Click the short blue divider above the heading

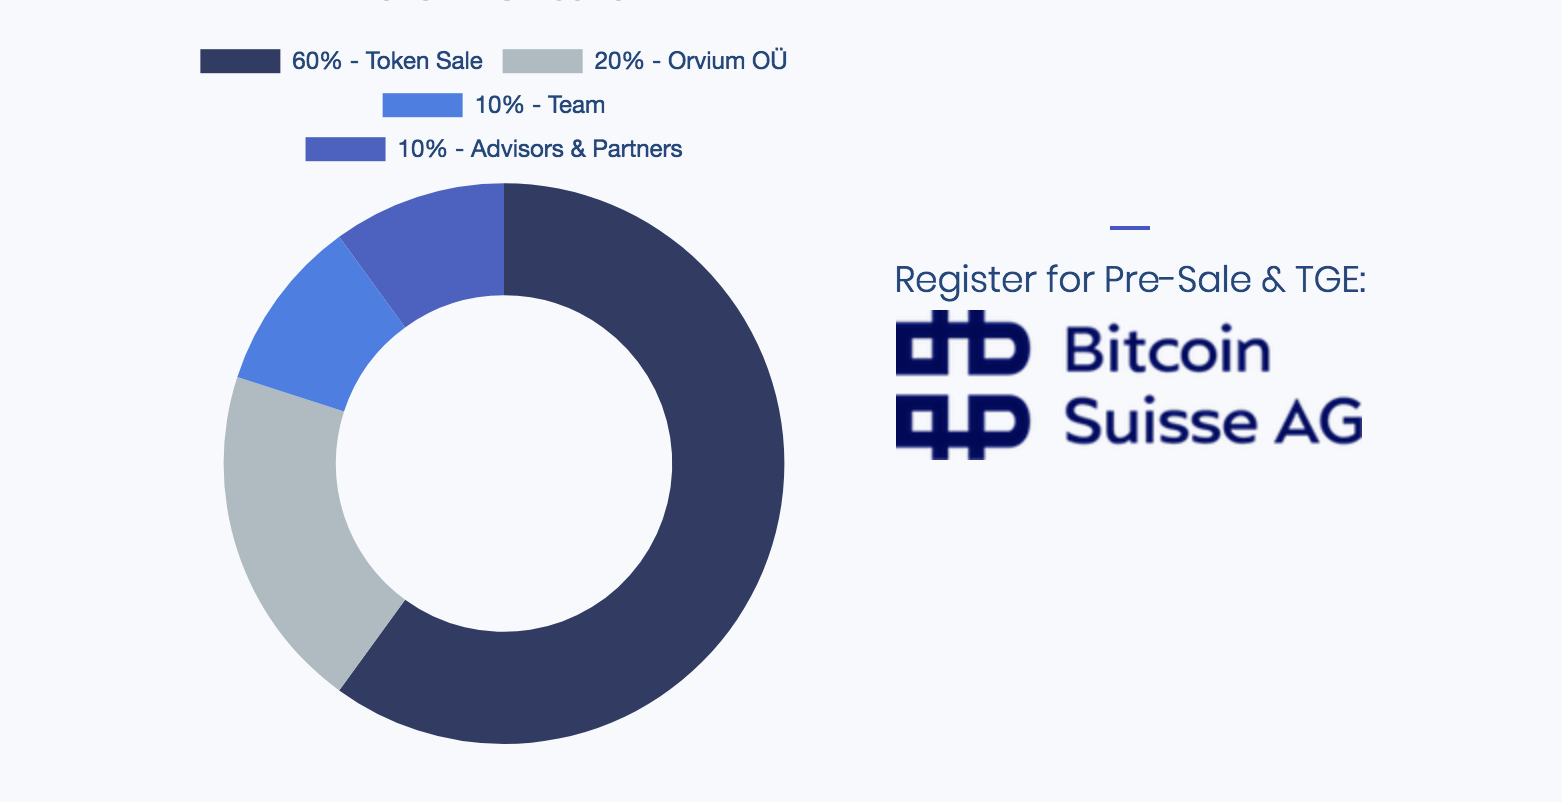pyautogui.click(x=1130, y=228)
